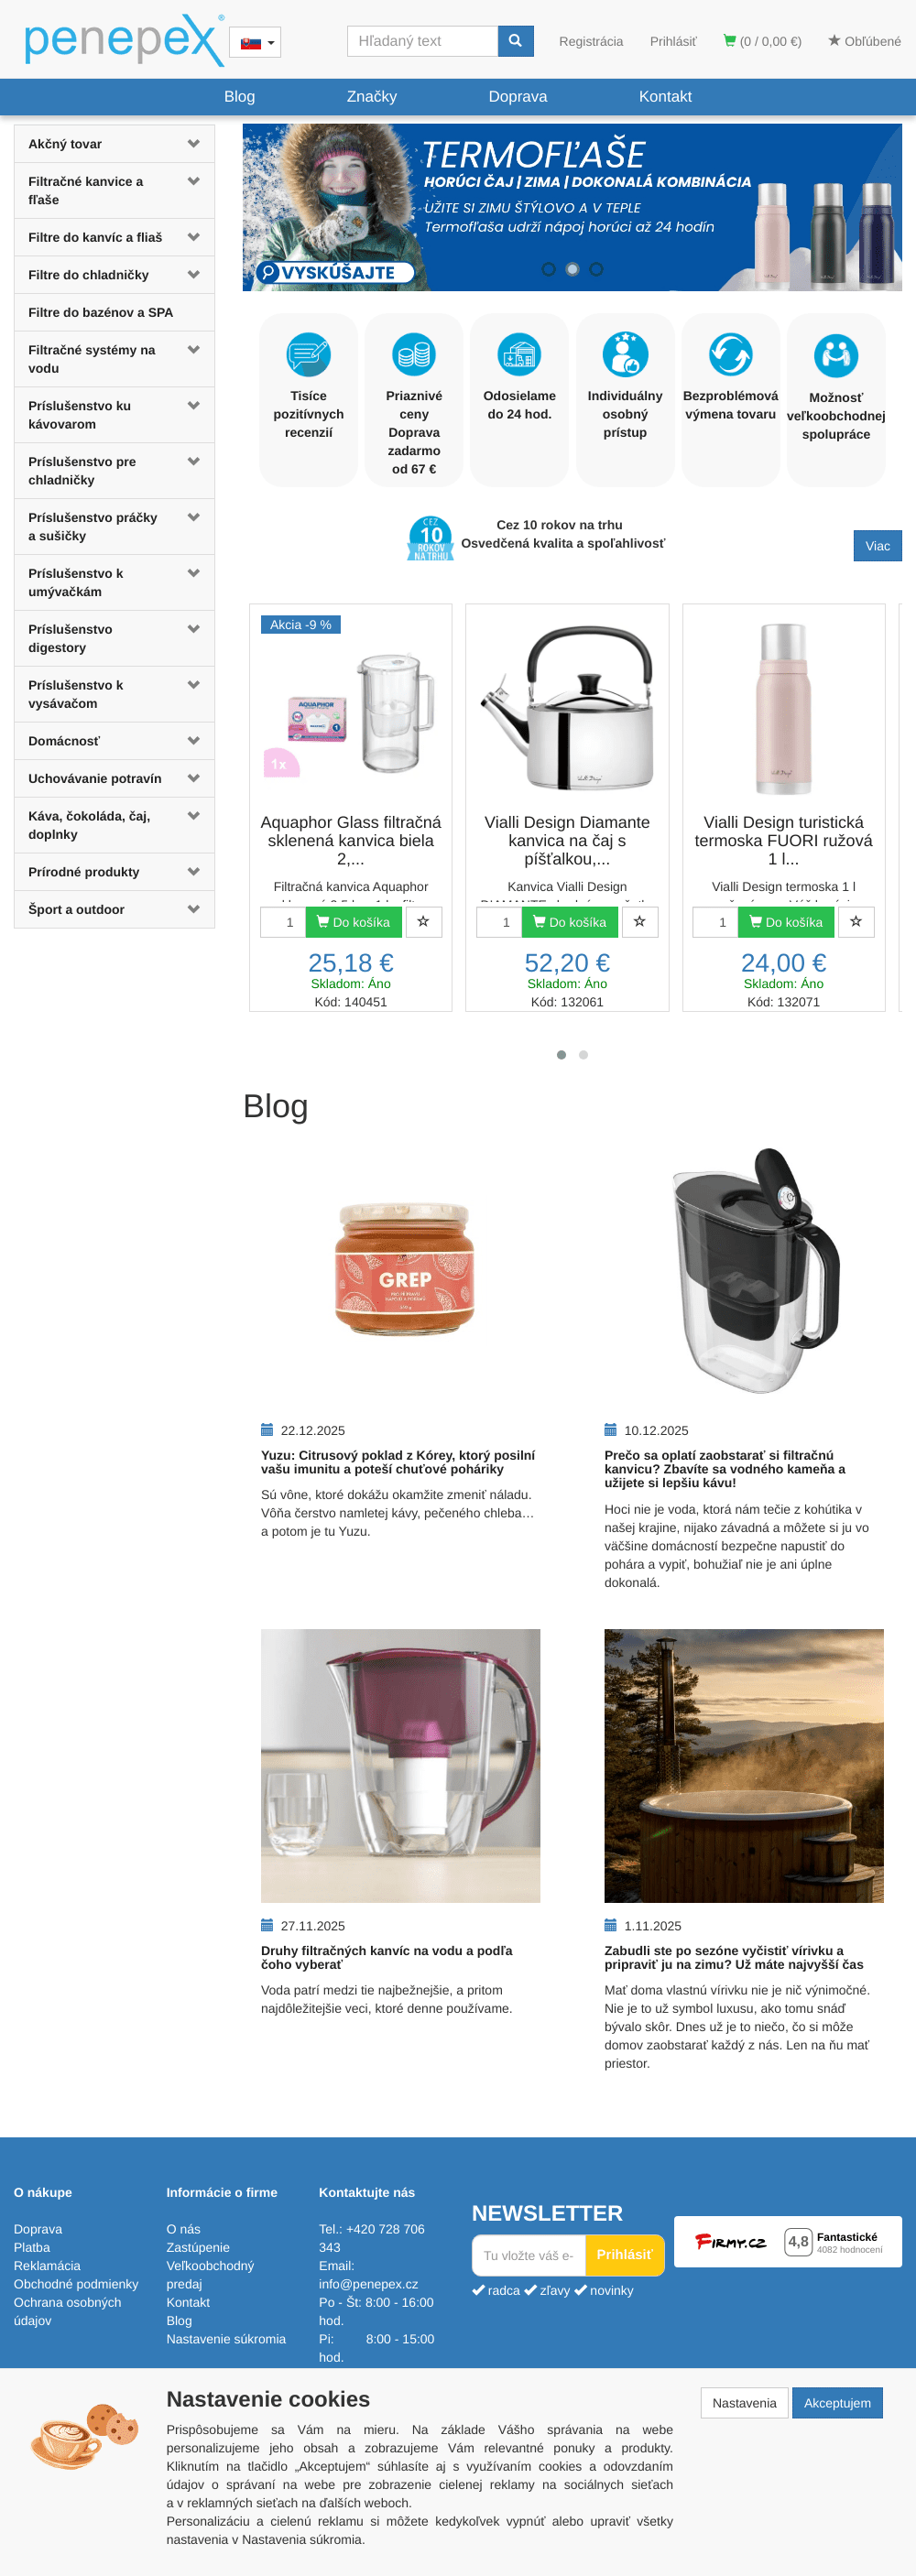Click the magnifier search button

click(x=515, y=41)
